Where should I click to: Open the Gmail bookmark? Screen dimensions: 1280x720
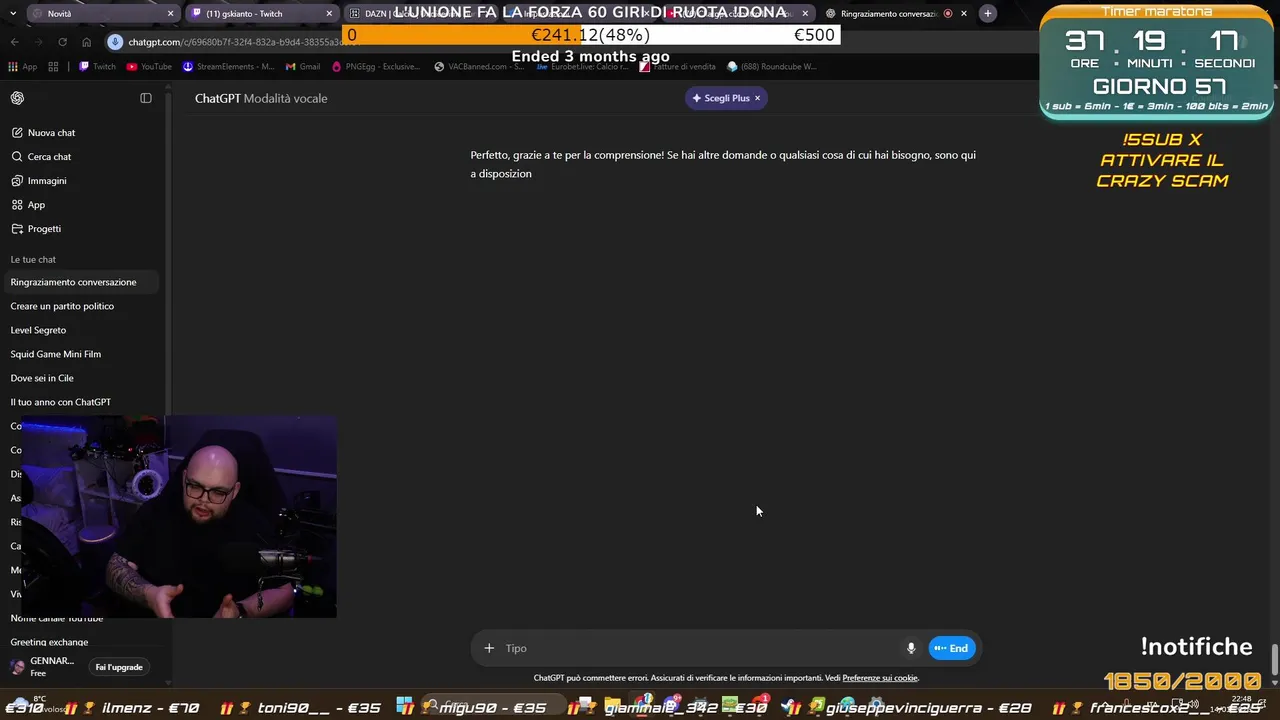302,66
